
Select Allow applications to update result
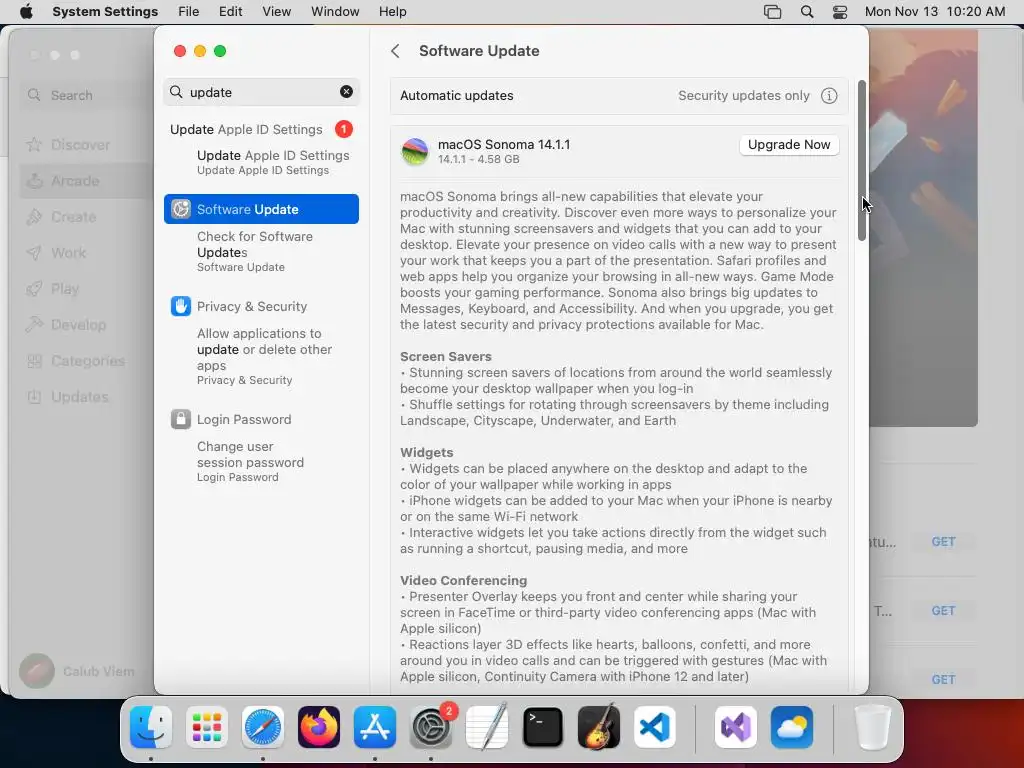(x=264, y=356)
